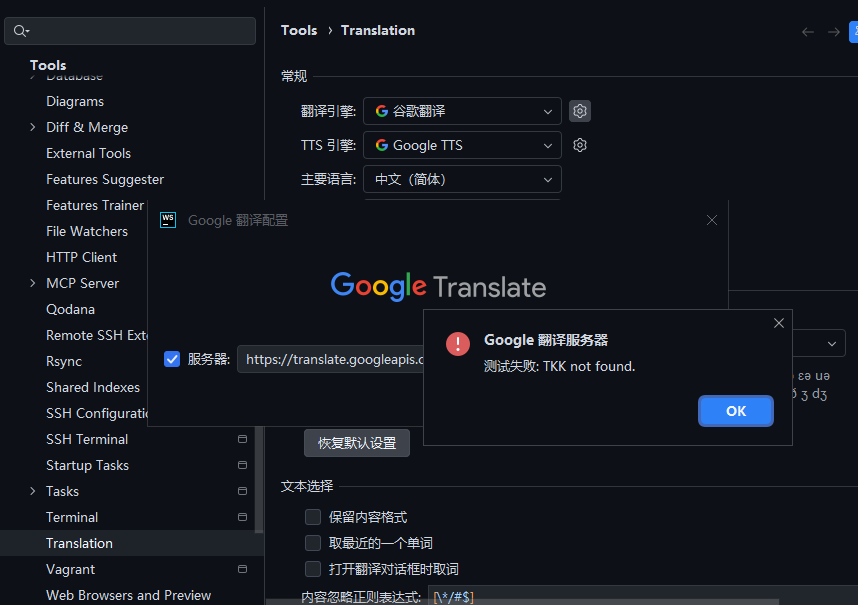Select the Translation tree item
The height and width of the screenshot is (605, 858).
tap(131, 543)
